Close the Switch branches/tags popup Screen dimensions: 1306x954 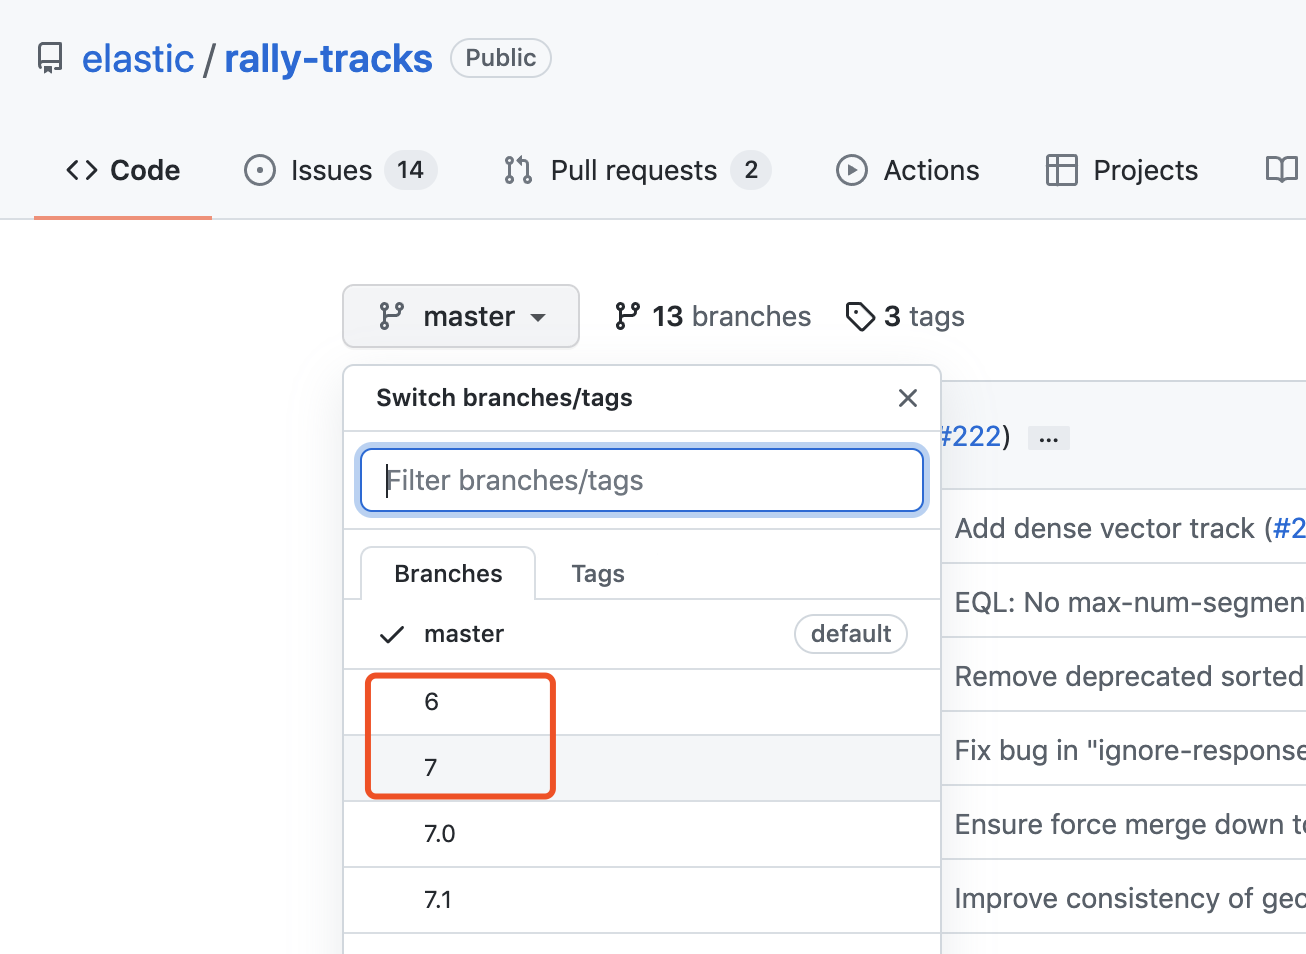908,398
